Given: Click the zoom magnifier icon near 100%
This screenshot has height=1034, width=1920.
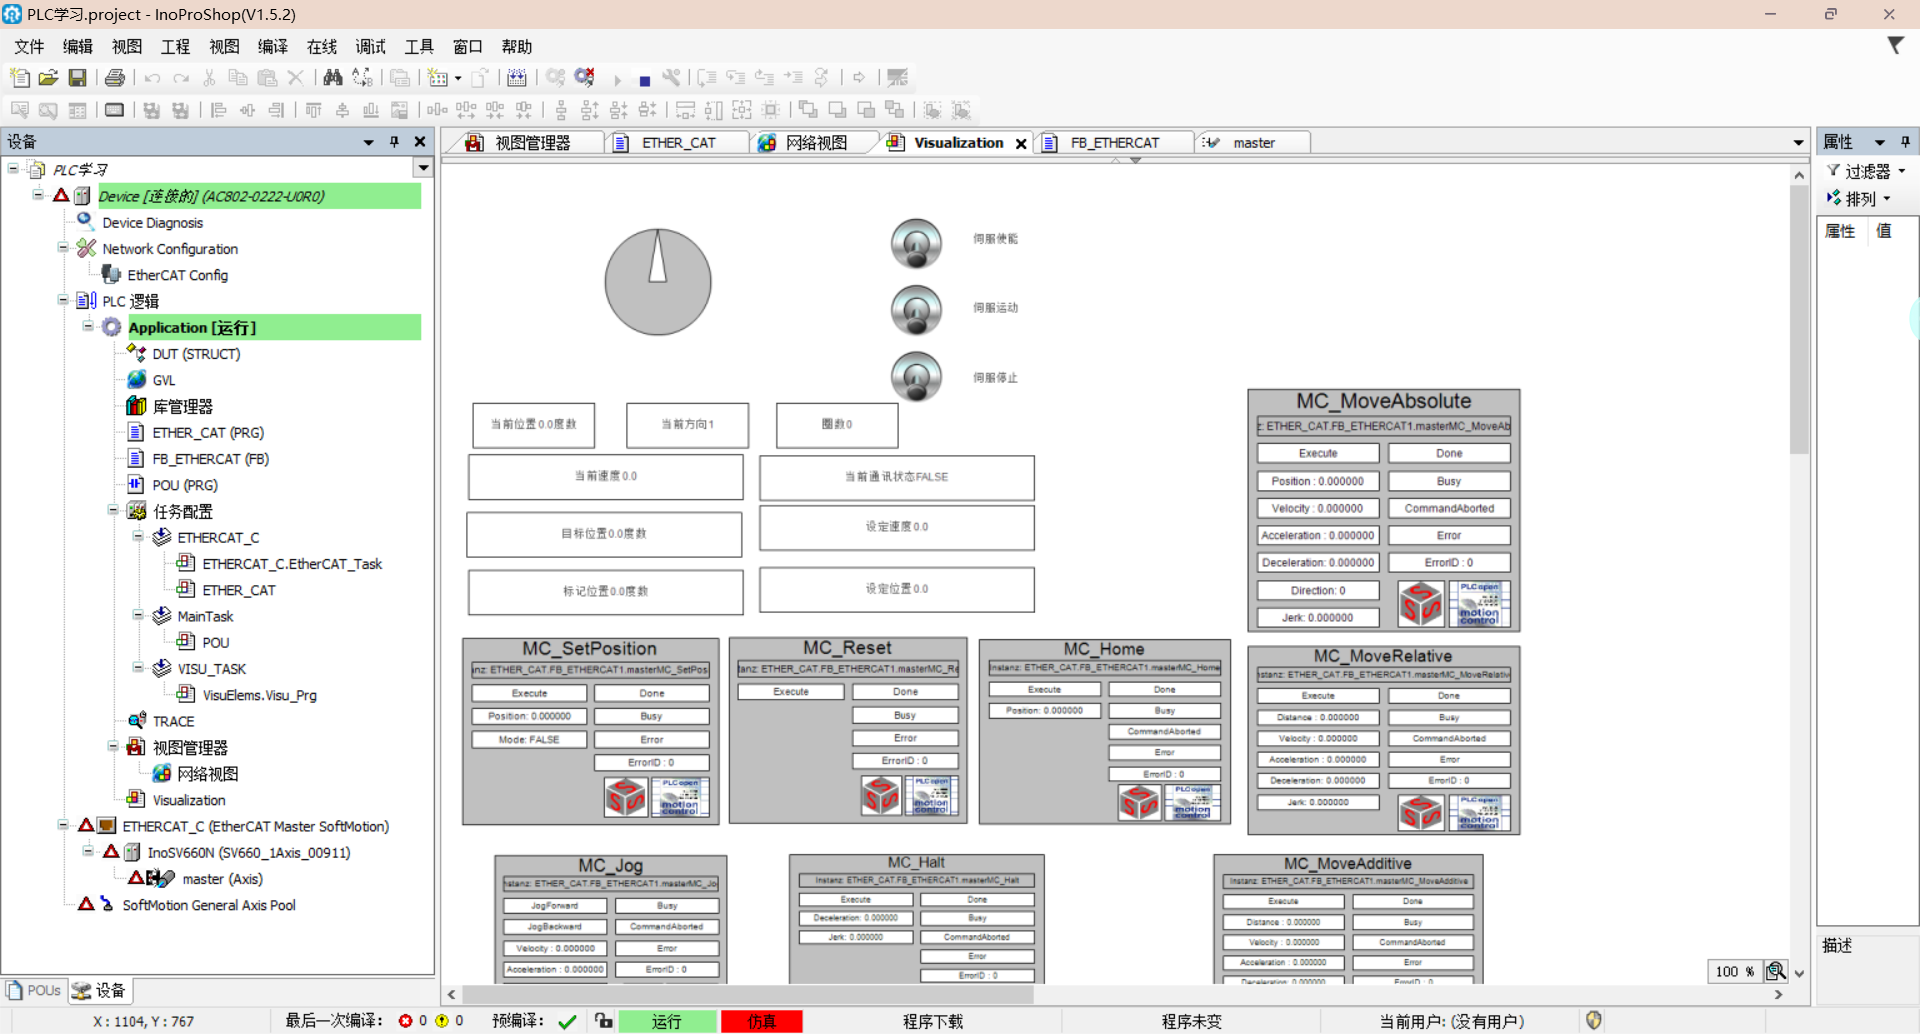Looking at the screenshot, I should [x=1776, y=971].
